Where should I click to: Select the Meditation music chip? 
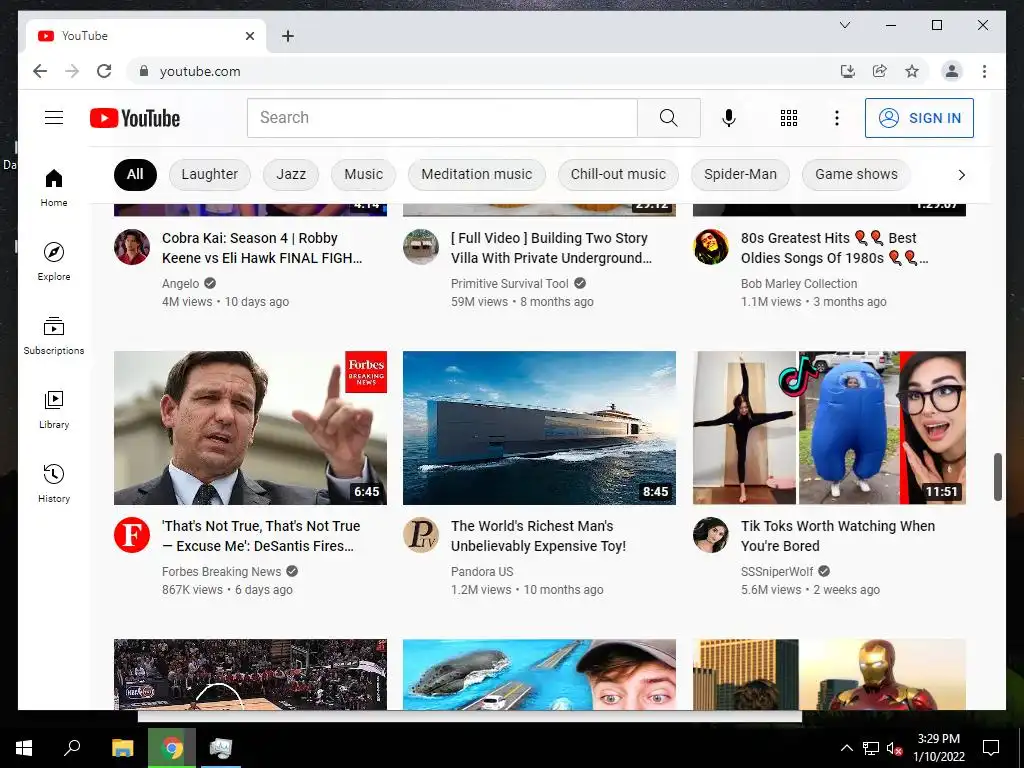[477, 174]
